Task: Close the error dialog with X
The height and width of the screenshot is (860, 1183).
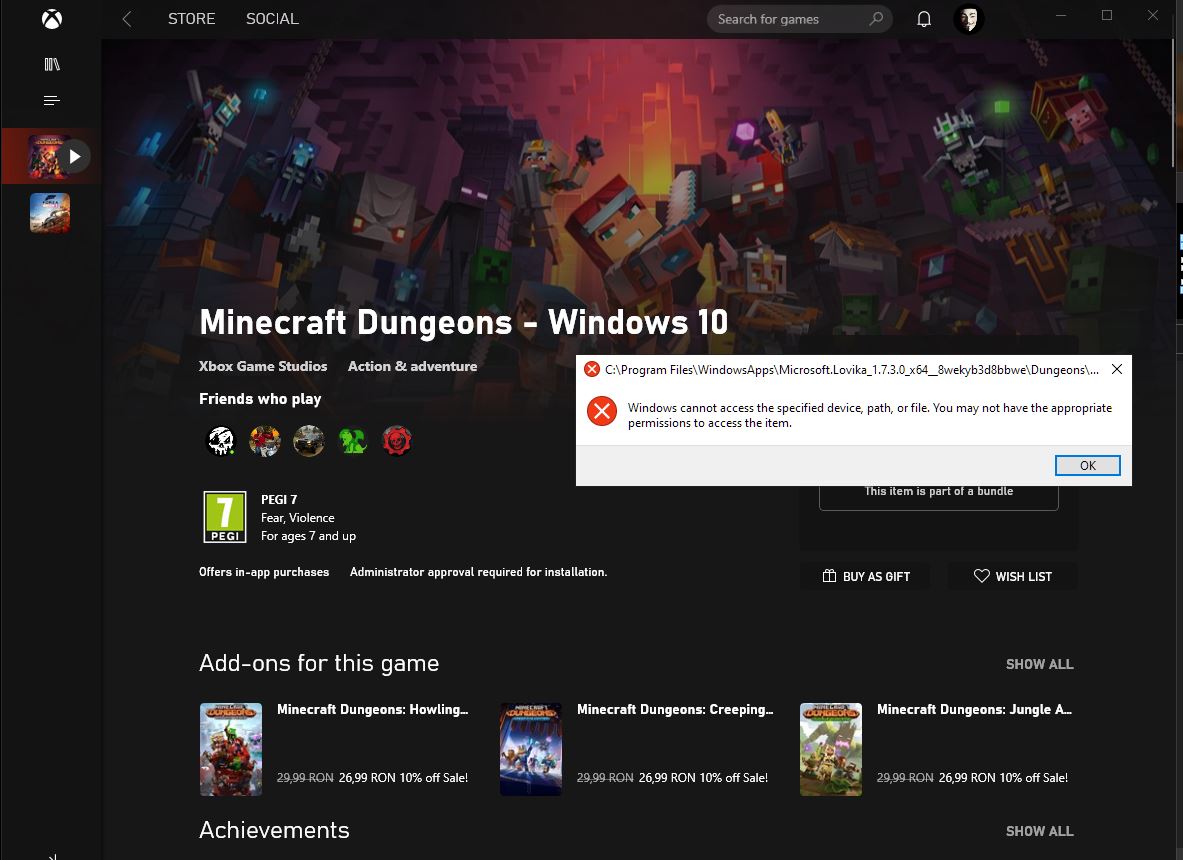Action: coord(1117,369)
